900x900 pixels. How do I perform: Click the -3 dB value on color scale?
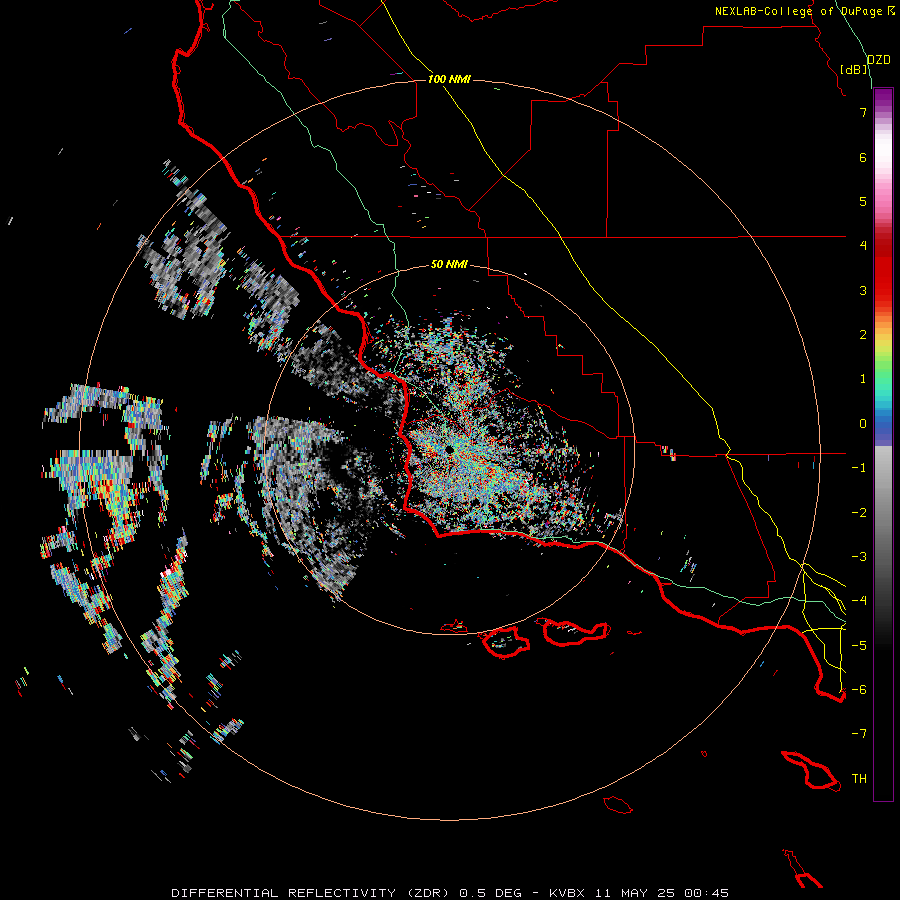tap(859, 557)
